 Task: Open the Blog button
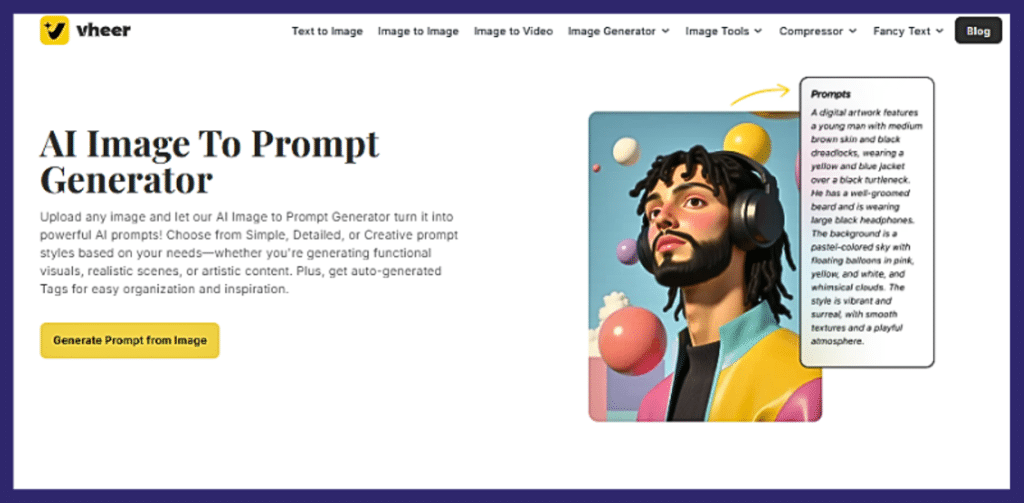click(x=978, y=31)
